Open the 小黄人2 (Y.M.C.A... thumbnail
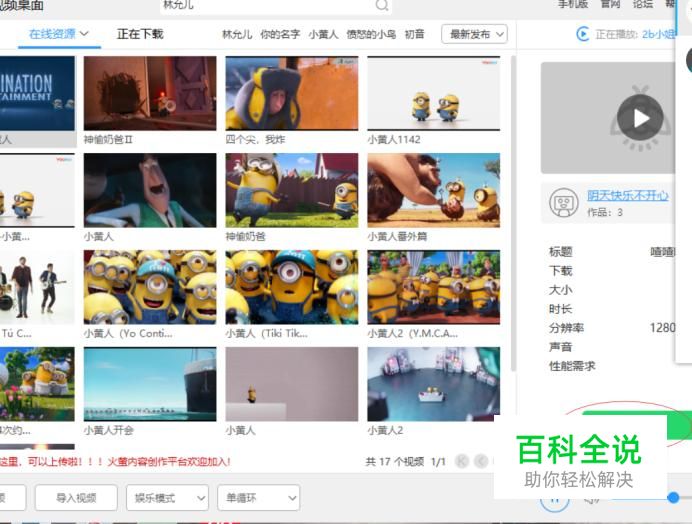Screen dimensions: 692x524 [433, 287]
